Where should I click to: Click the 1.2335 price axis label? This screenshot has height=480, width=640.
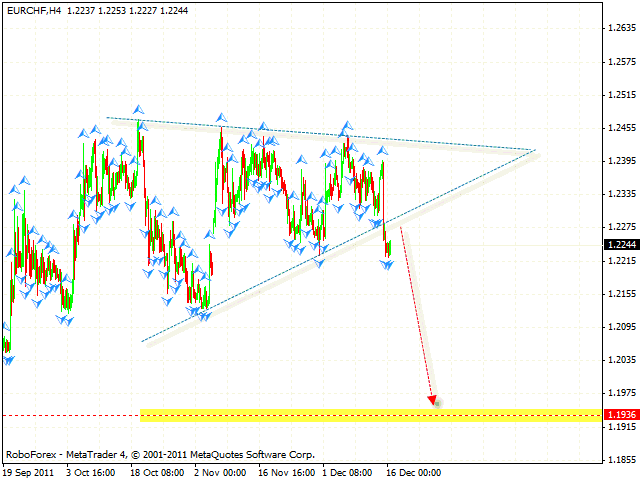point(620,194)
